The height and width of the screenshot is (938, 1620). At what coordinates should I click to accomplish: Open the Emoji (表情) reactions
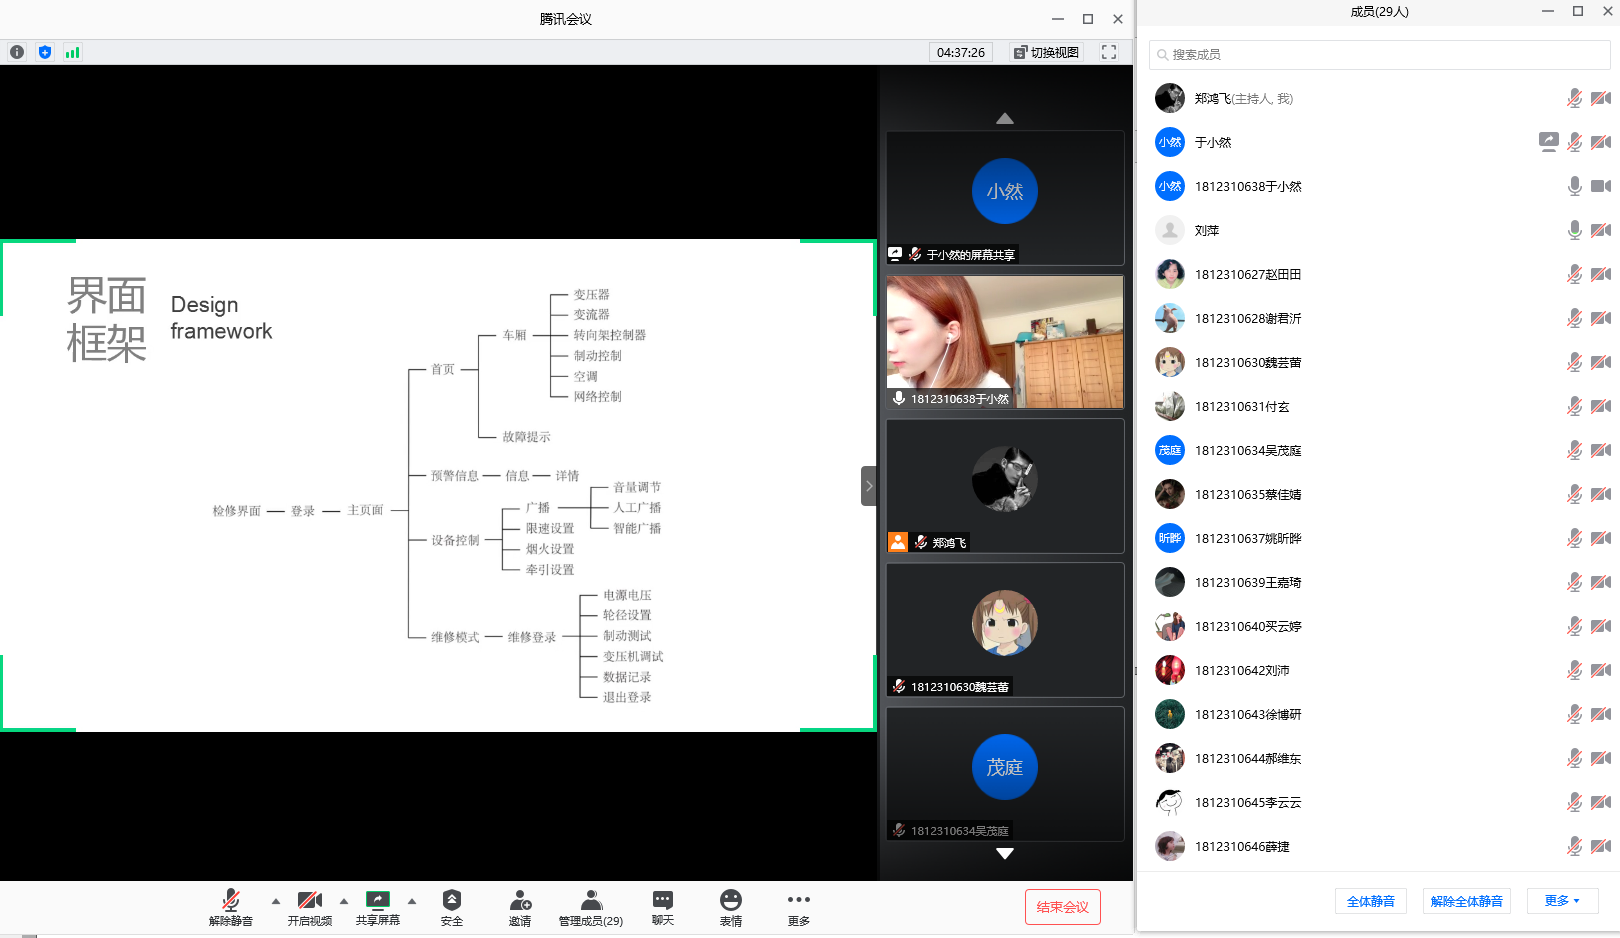coord(731,907)
